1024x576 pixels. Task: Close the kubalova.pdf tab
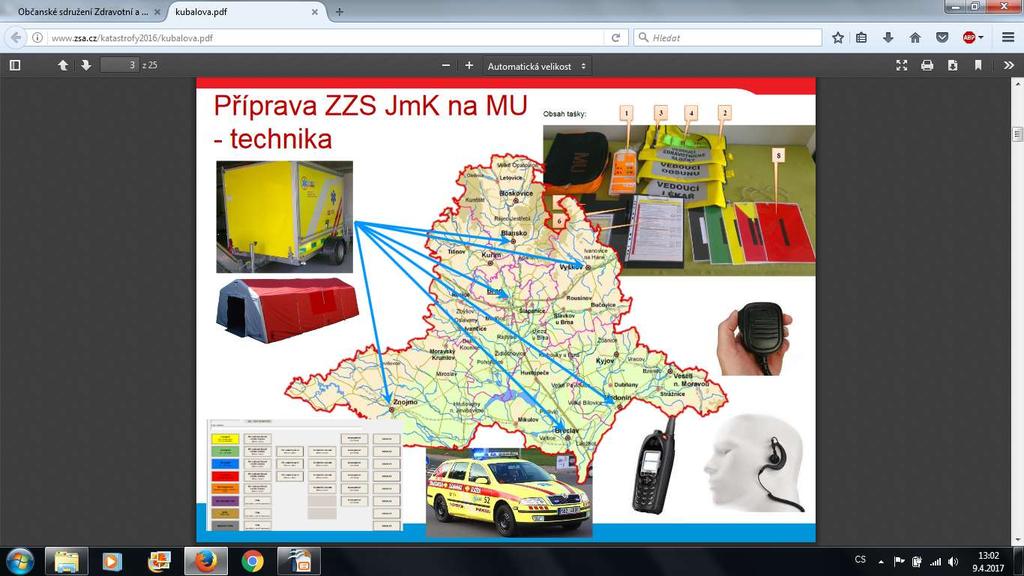pyautogui.click(x=315, y=12)
